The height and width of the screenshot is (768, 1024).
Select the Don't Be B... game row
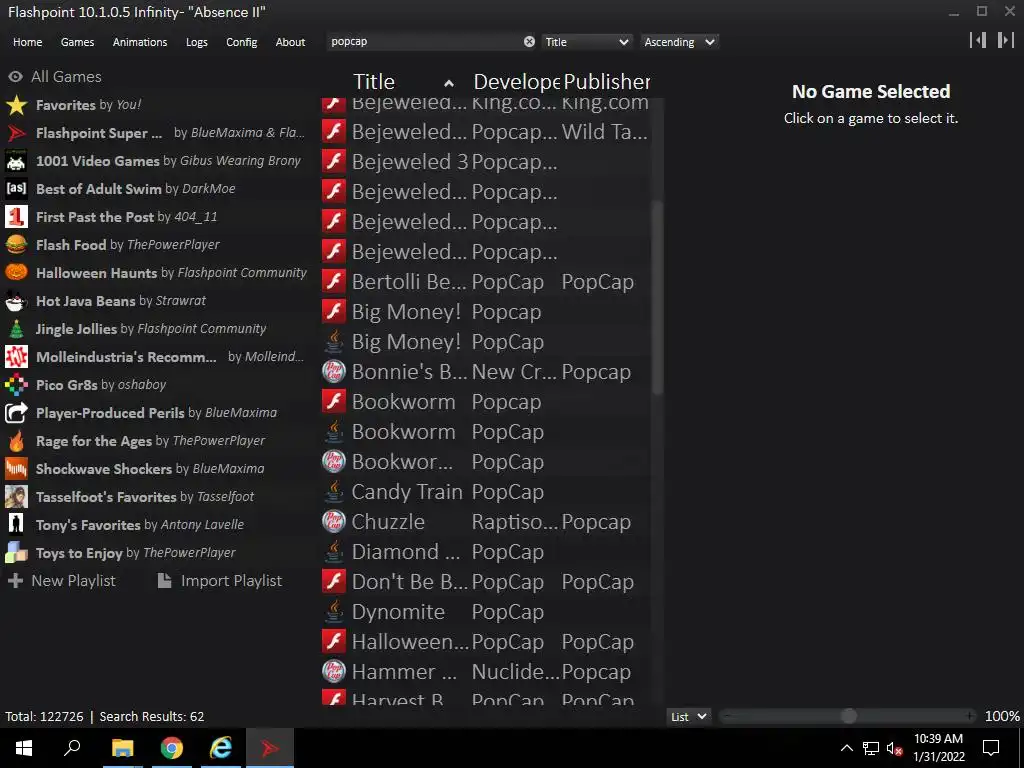[x=486, y=582]
